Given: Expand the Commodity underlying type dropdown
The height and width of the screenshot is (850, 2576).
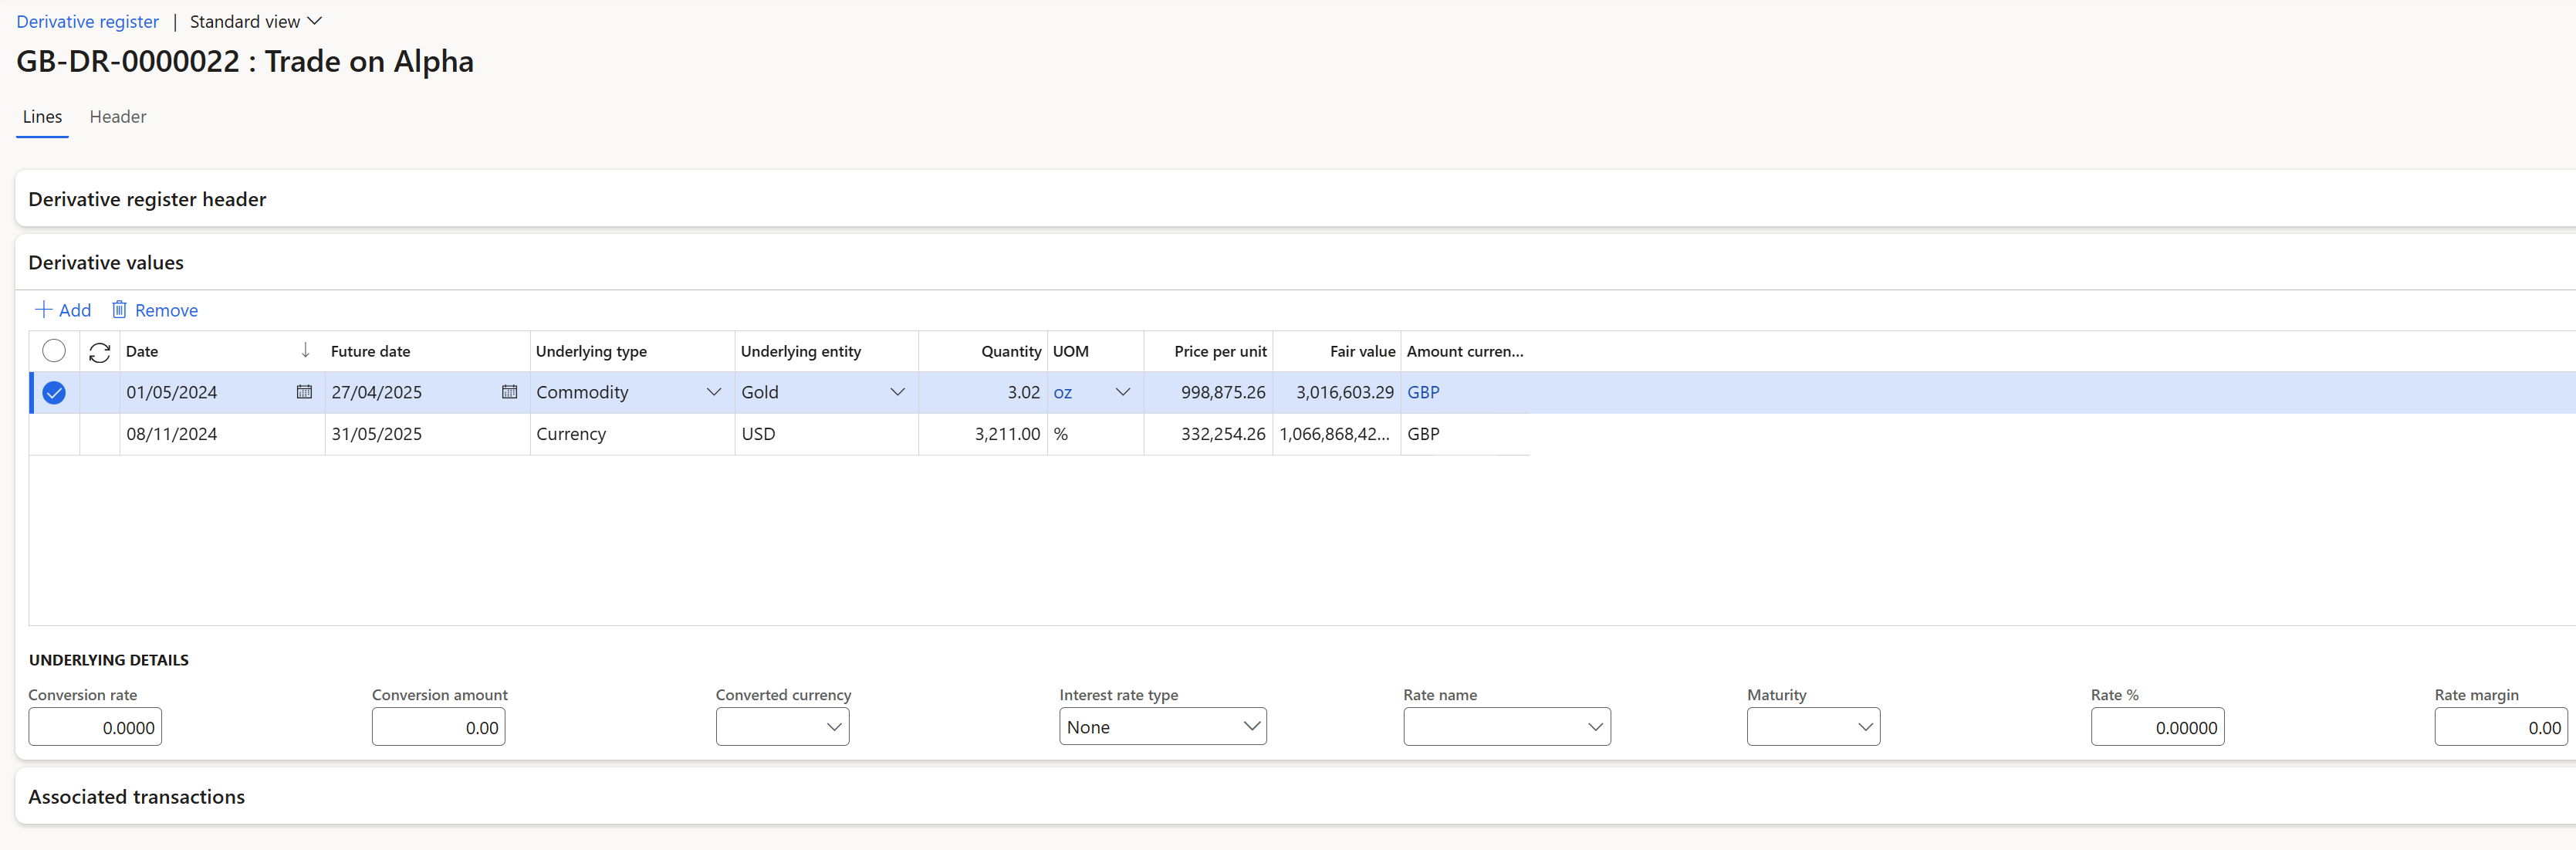Looking at the screenshot, I should (714, 392).
